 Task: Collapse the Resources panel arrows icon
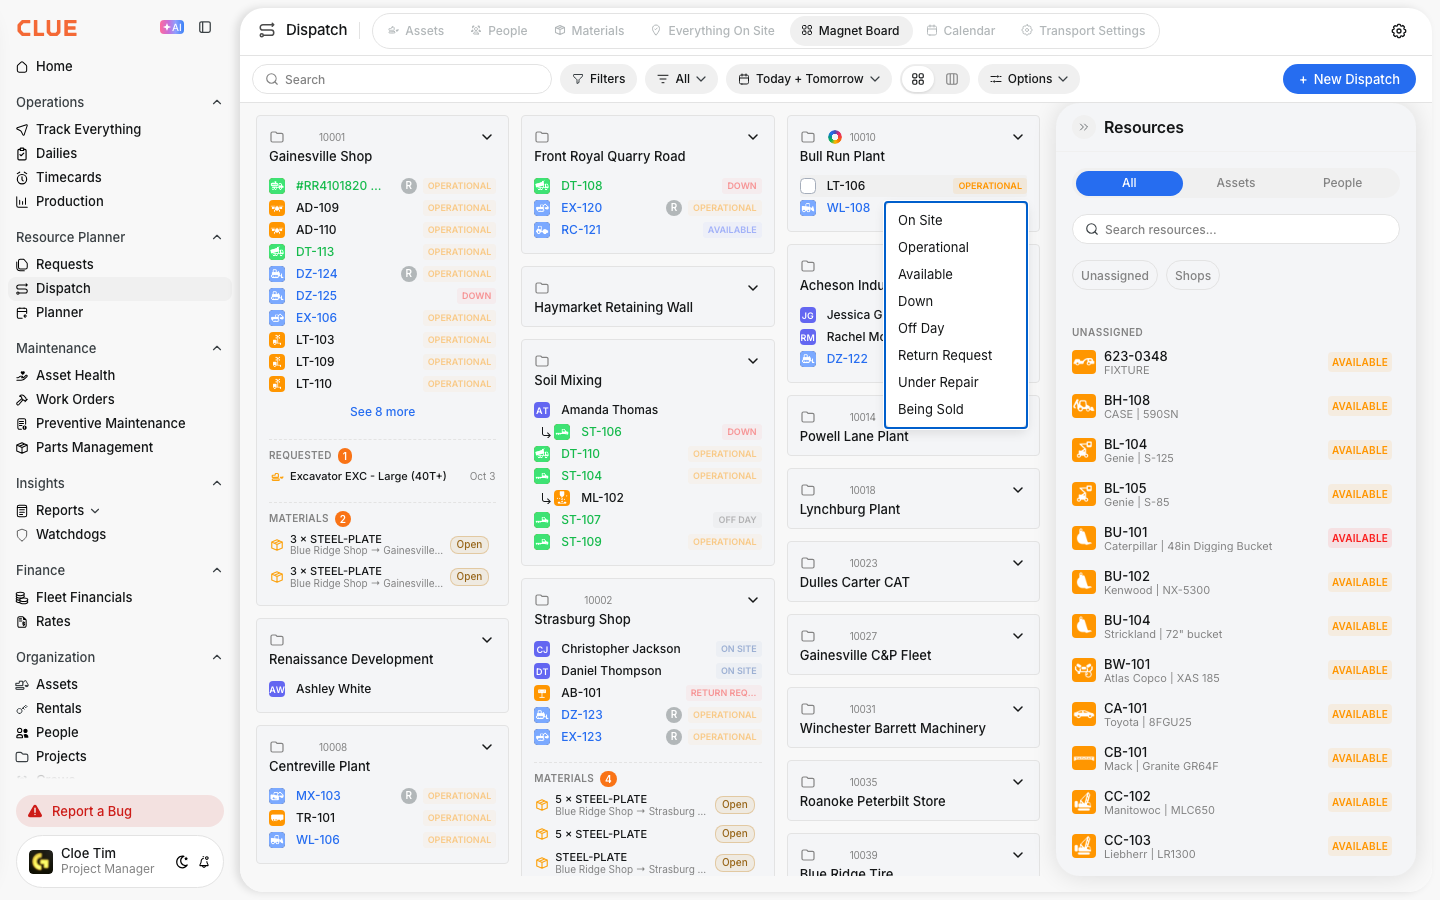click(1084, 127)
